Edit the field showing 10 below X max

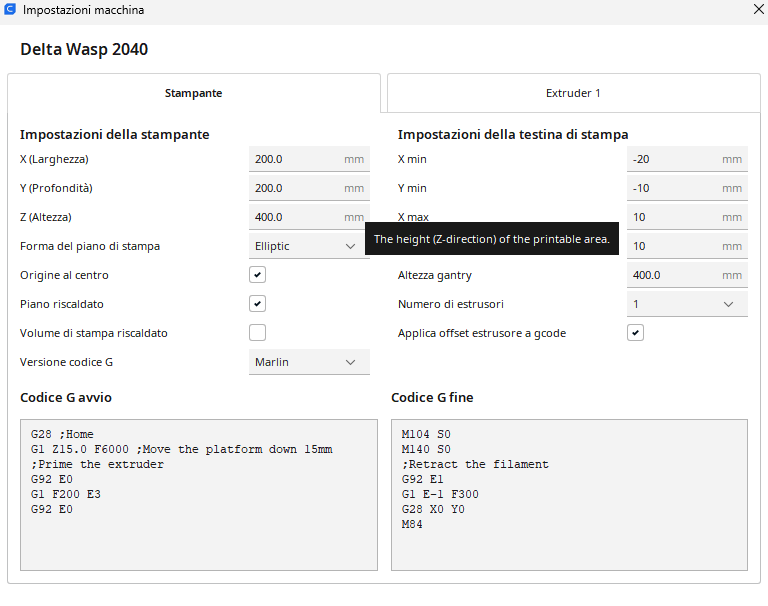pyautogui.click(x=687, y=246)
